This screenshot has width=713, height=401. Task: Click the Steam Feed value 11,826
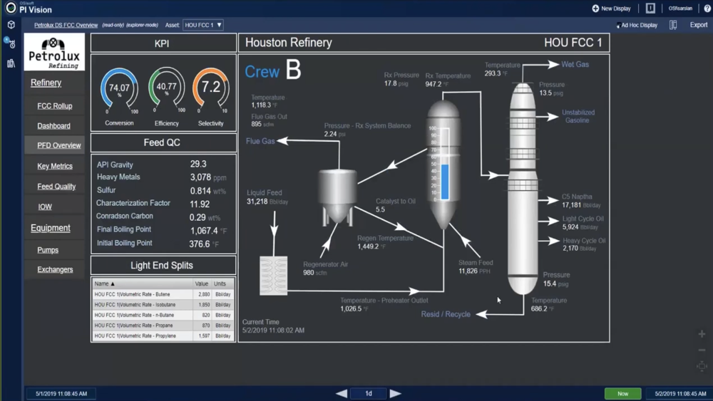(468, 271)
